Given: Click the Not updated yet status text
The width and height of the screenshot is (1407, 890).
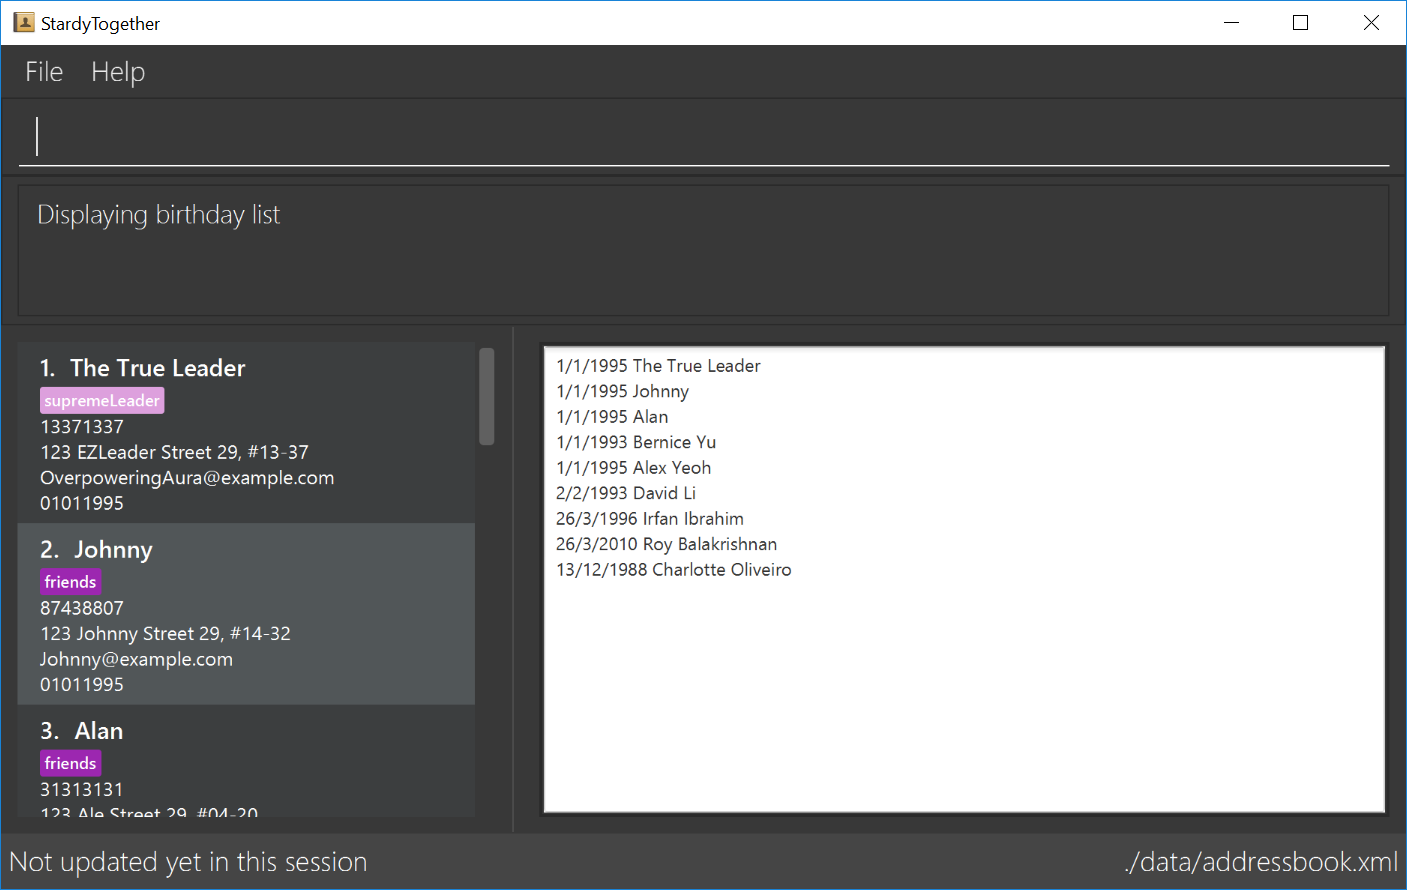Looking at the screenshot, I should click(188, 862).
